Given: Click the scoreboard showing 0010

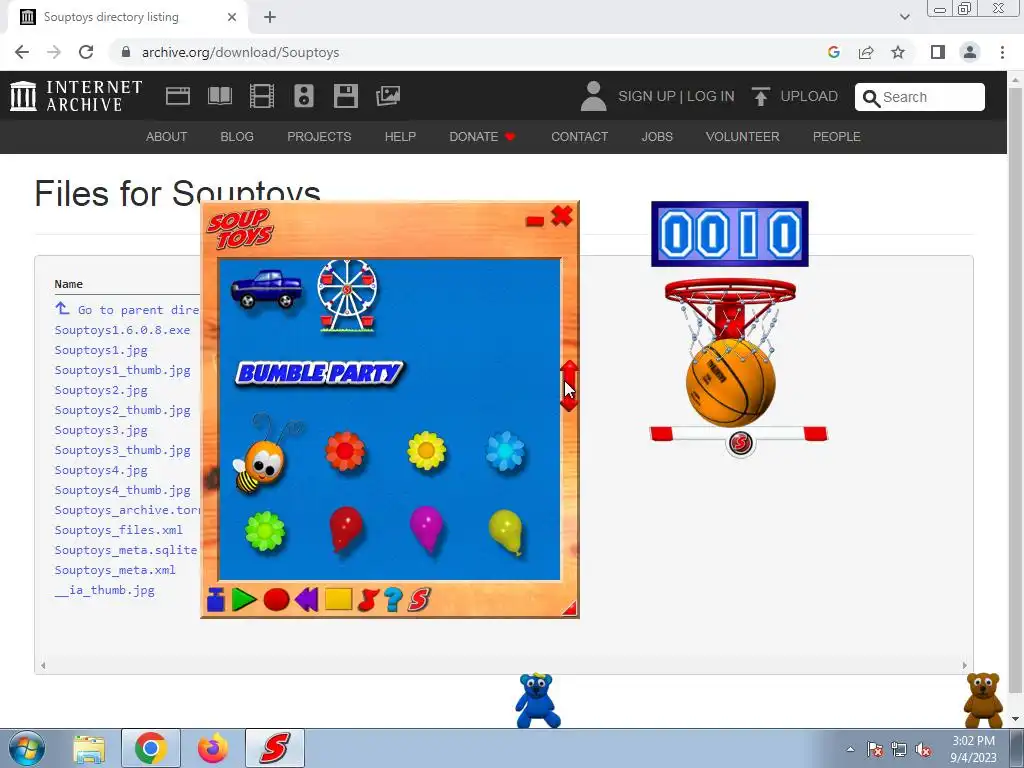Looking at the screenshot, I should pyautogui.click(x=729, y=234).
